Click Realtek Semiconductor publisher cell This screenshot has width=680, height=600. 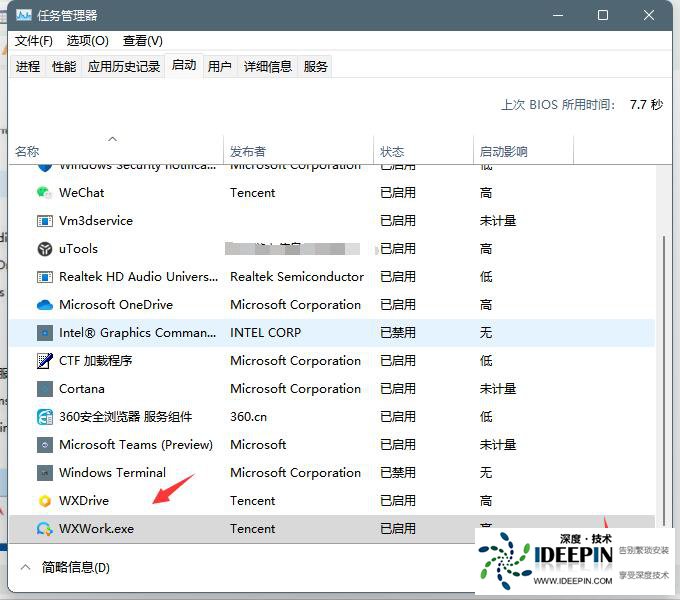(x=297, y=277)
